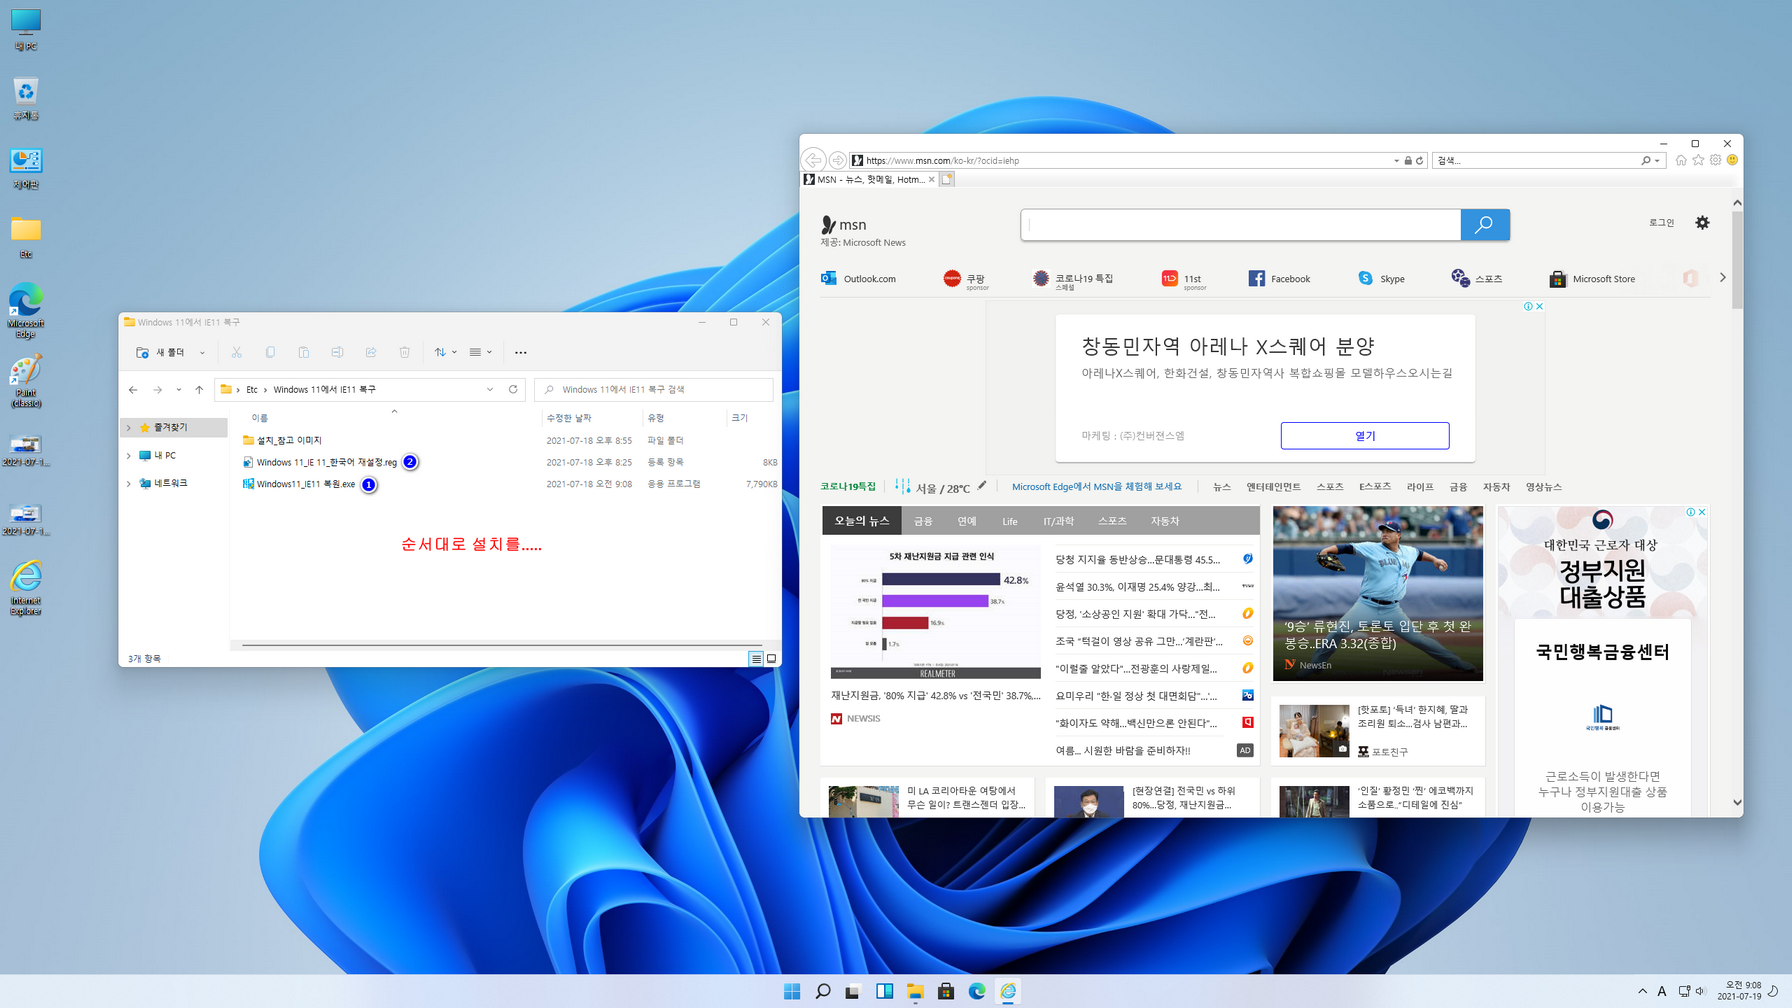Click Explorer 새 폴더 new folder button
This screenshot has height=1008, width=1792.
tap(161, 352)
